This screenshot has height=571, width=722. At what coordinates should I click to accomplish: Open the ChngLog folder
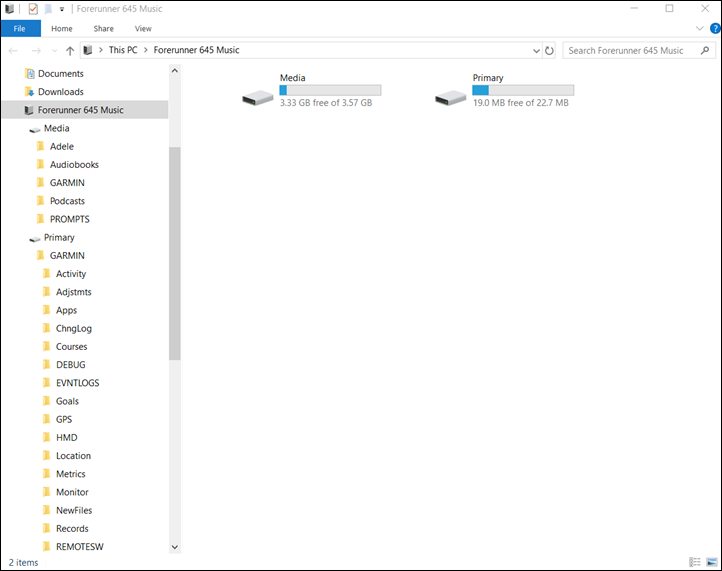coord(74,328)
